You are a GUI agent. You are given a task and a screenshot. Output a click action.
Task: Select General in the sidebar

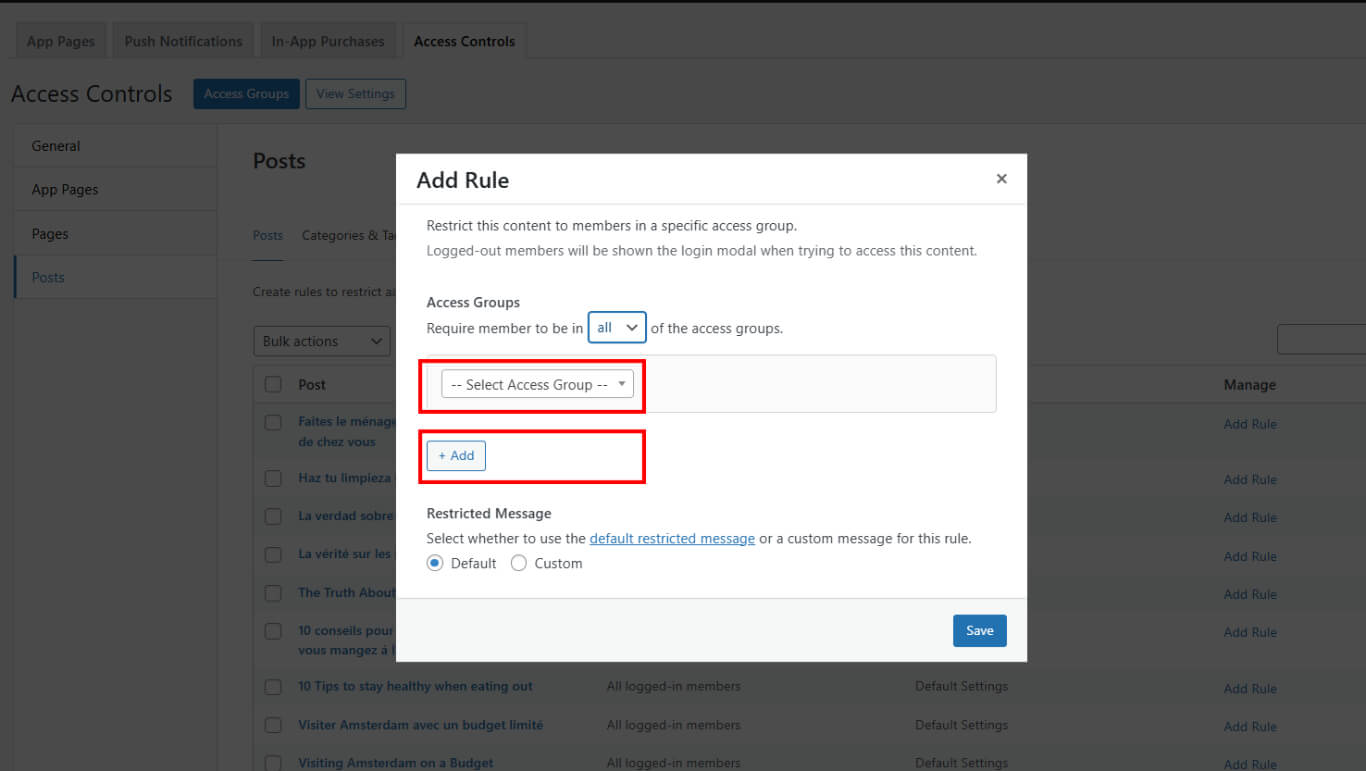56,146
